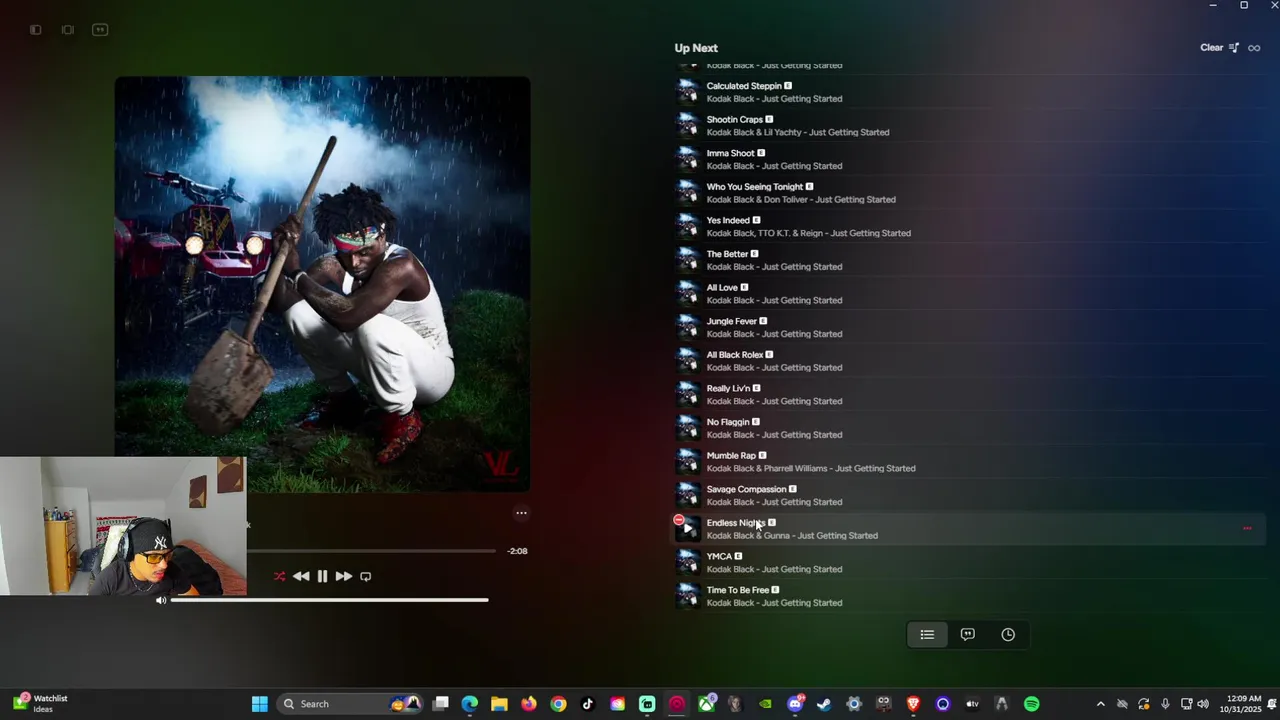Select Time To Be Free in queue
Screen dimensions: 1280x720
(x=970, y=596)
